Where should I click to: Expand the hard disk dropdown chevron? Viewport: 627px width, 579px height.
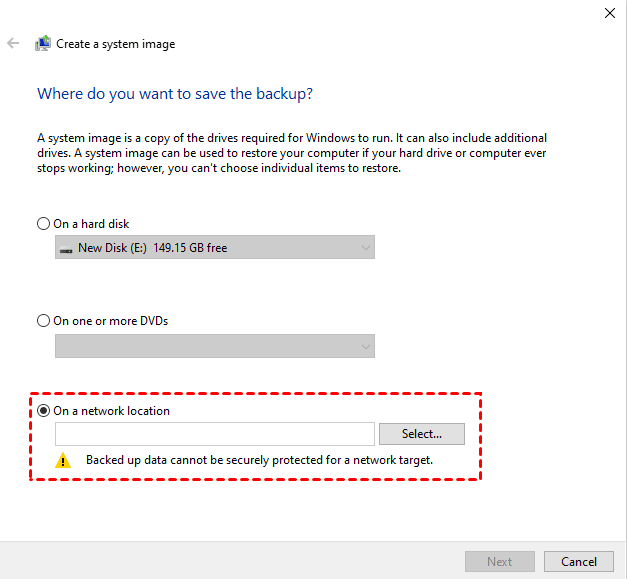point(363,248)
